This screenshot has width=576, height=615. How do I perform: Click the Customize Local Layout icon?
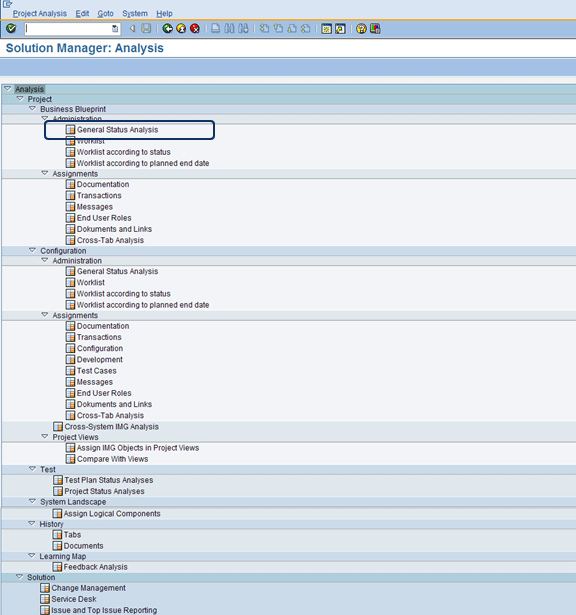pos(375,29)
